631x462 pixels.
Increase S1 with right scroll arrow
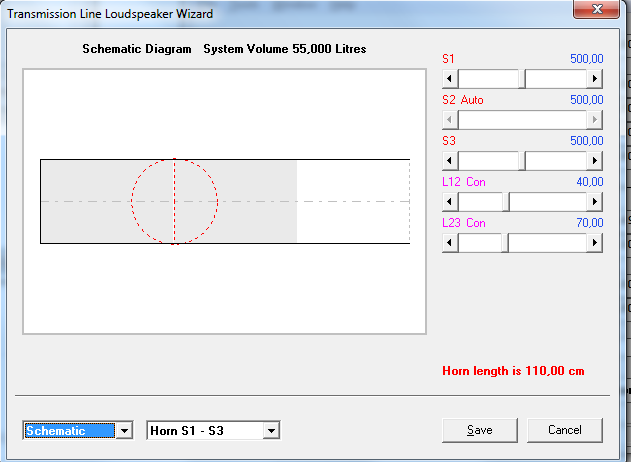point(594,79)
